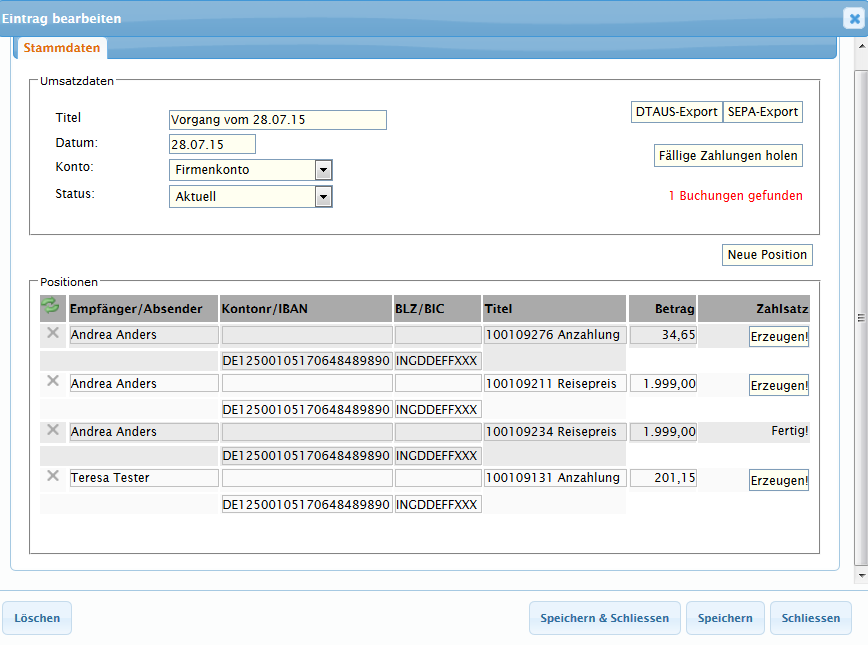Click the vertical scrollbar down arrow

click(861, 576)
